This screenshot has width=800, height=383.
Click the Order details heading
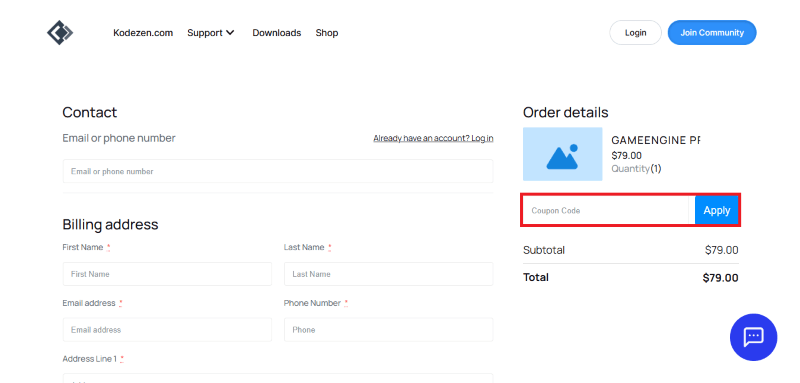pyautogui.click(x=565, y=112)
